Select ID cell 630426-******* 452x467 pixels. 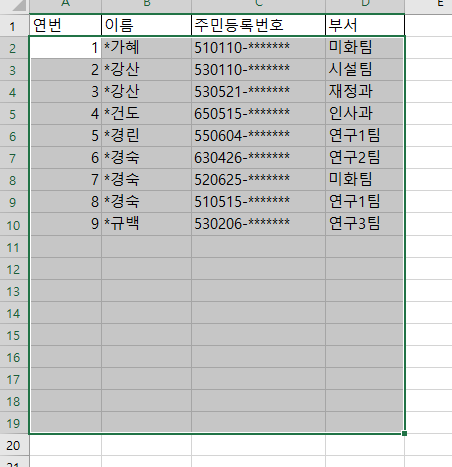[259, 158]
